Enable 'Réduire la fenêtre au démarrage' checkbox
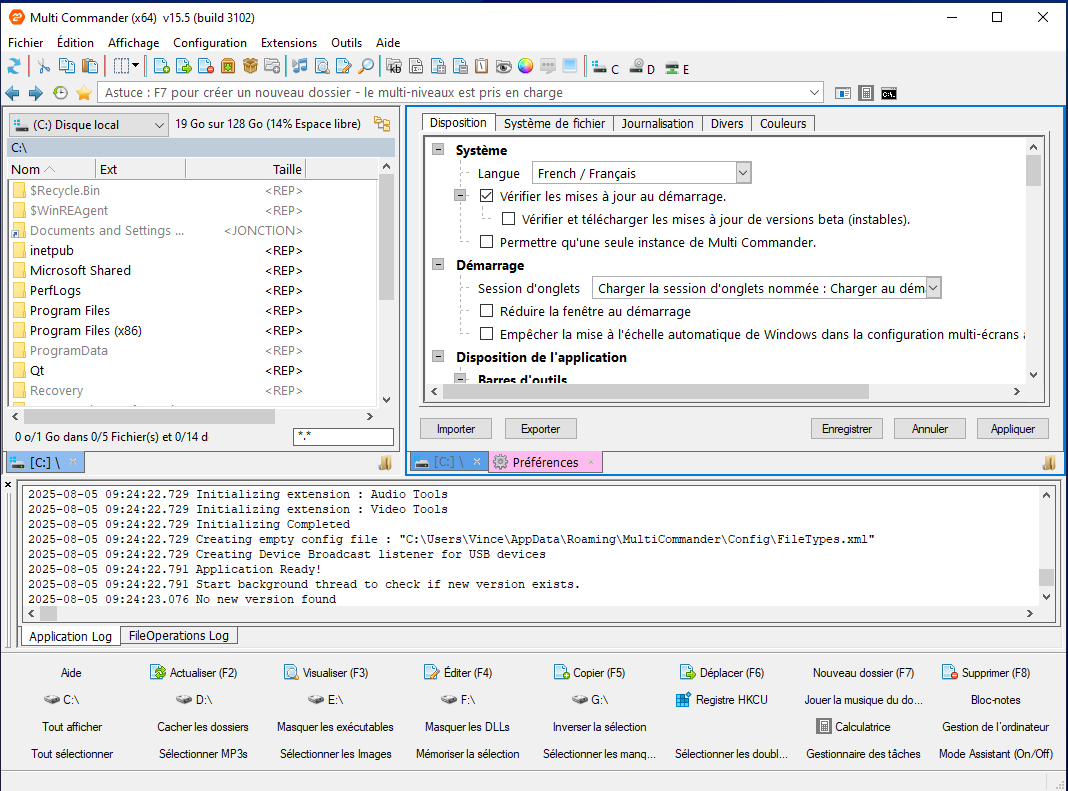 487,311
